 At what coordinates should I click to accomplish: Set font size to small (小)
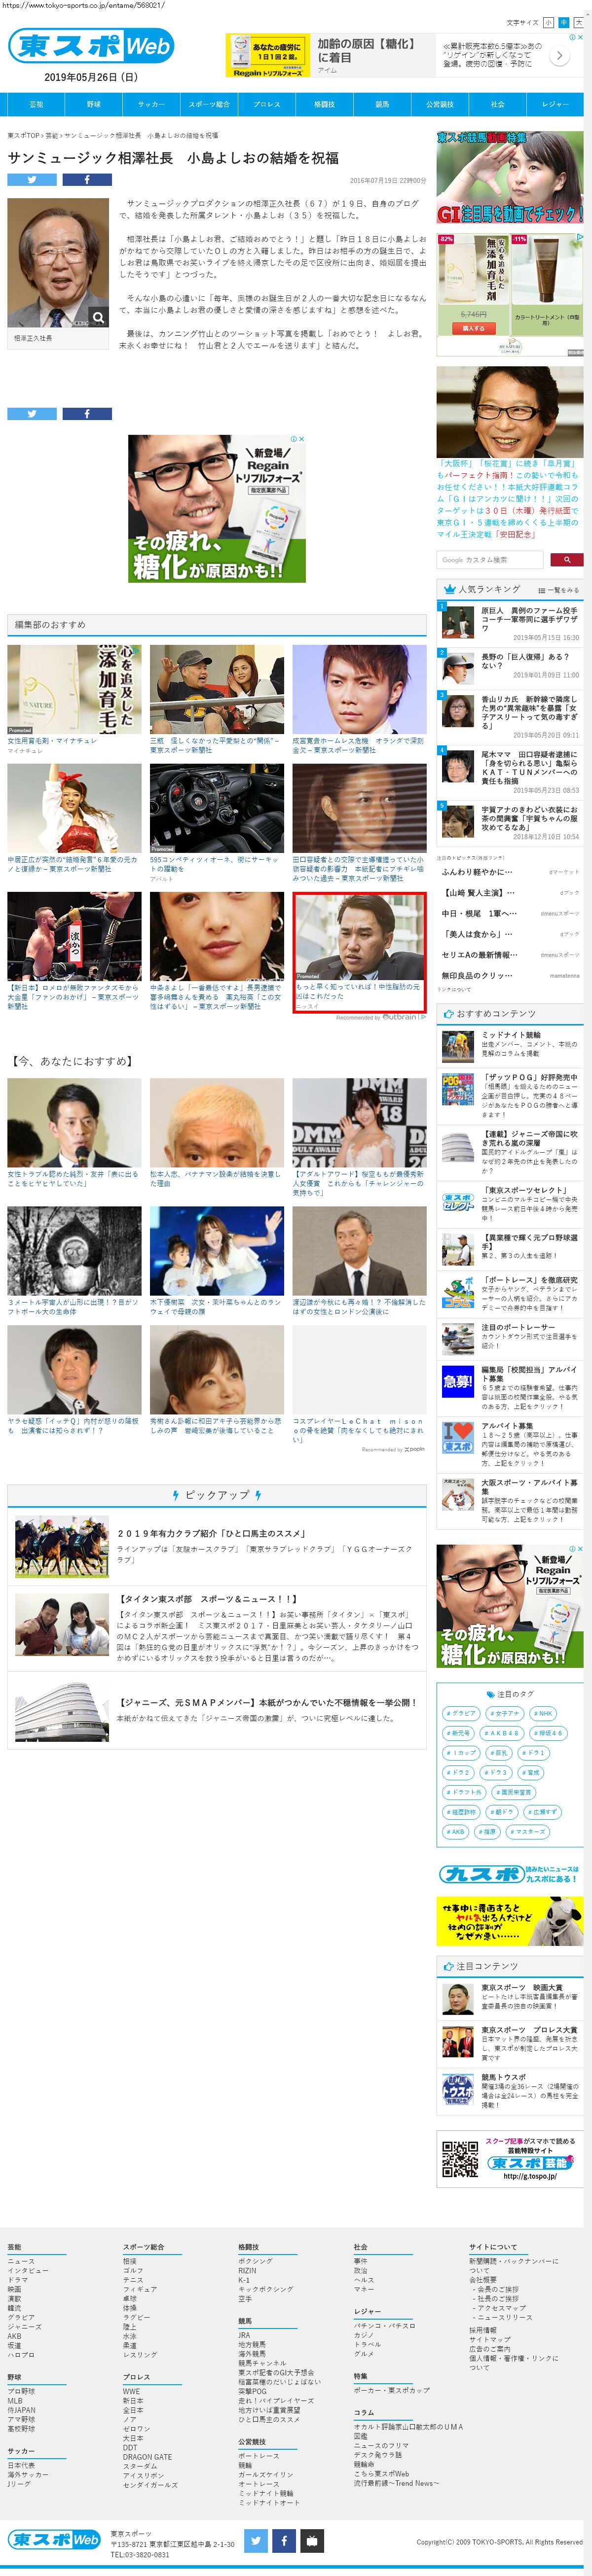pos(548,22)
